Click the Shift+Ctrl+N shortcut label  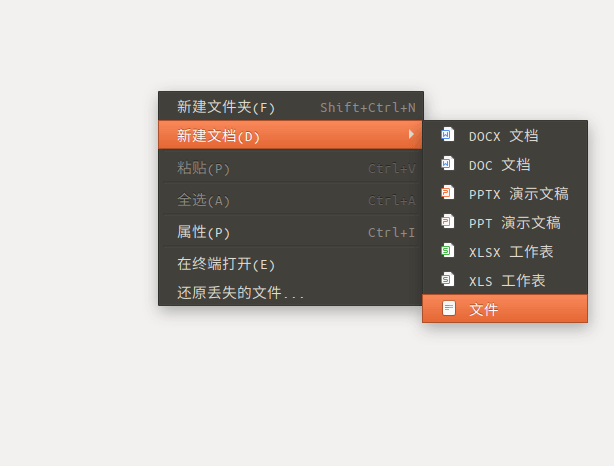point(368,107)
